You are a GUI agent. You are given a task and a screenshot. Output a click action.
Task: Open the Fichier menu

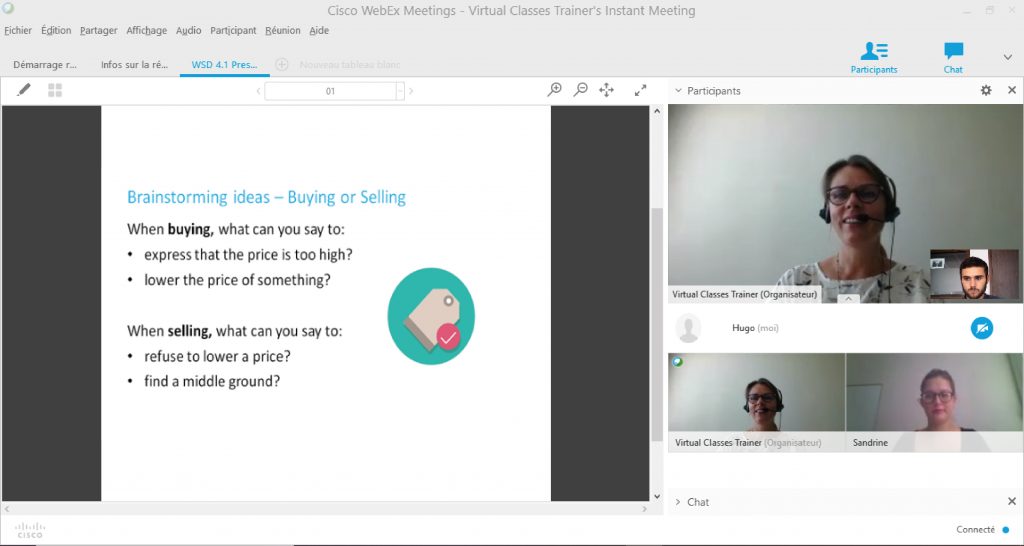pos(18,30)
